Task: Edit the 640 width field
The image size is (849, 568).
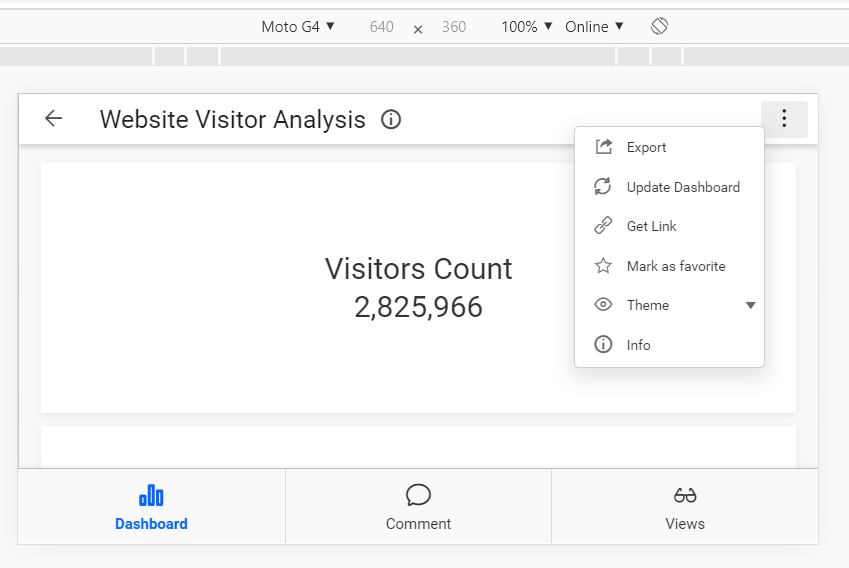Action: (x=381, y=27)
